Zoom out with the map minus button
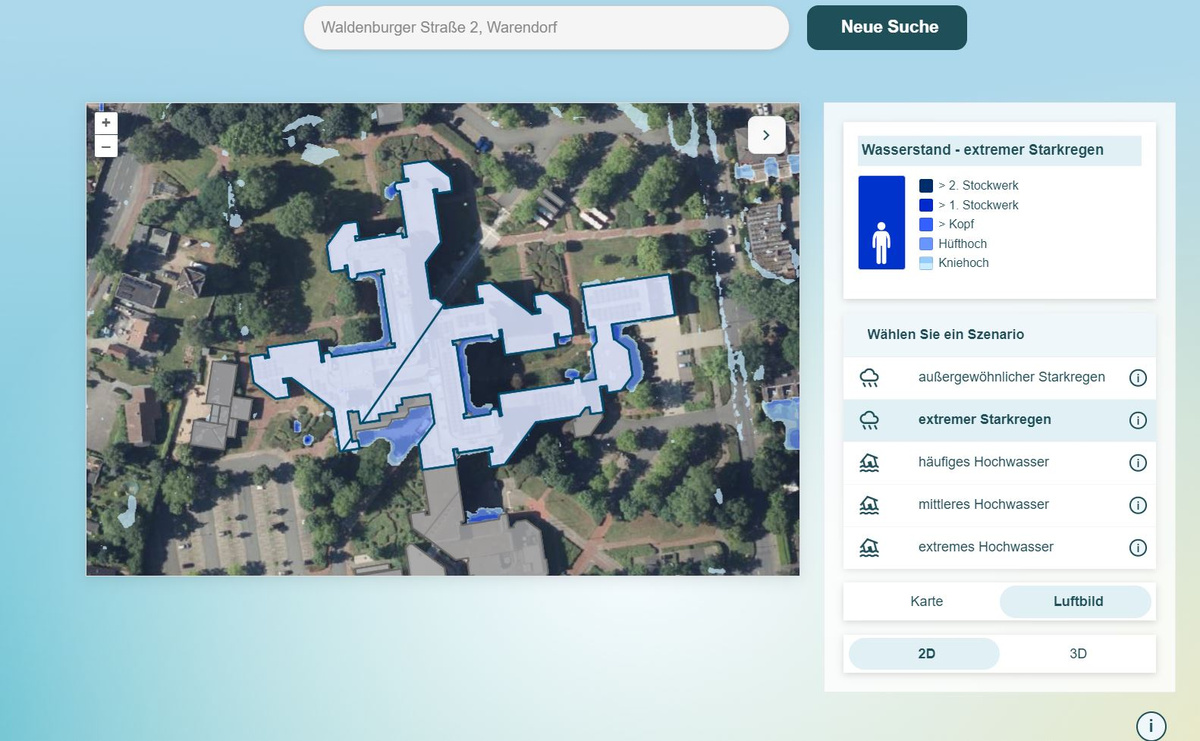The image size is (1200, 741). click(x=106, y=146)
